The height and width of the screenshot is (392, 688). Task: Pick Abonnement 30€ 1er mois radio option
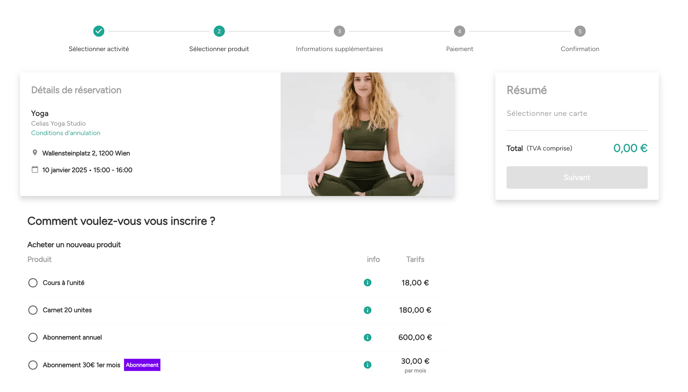(x=32, y=365)
